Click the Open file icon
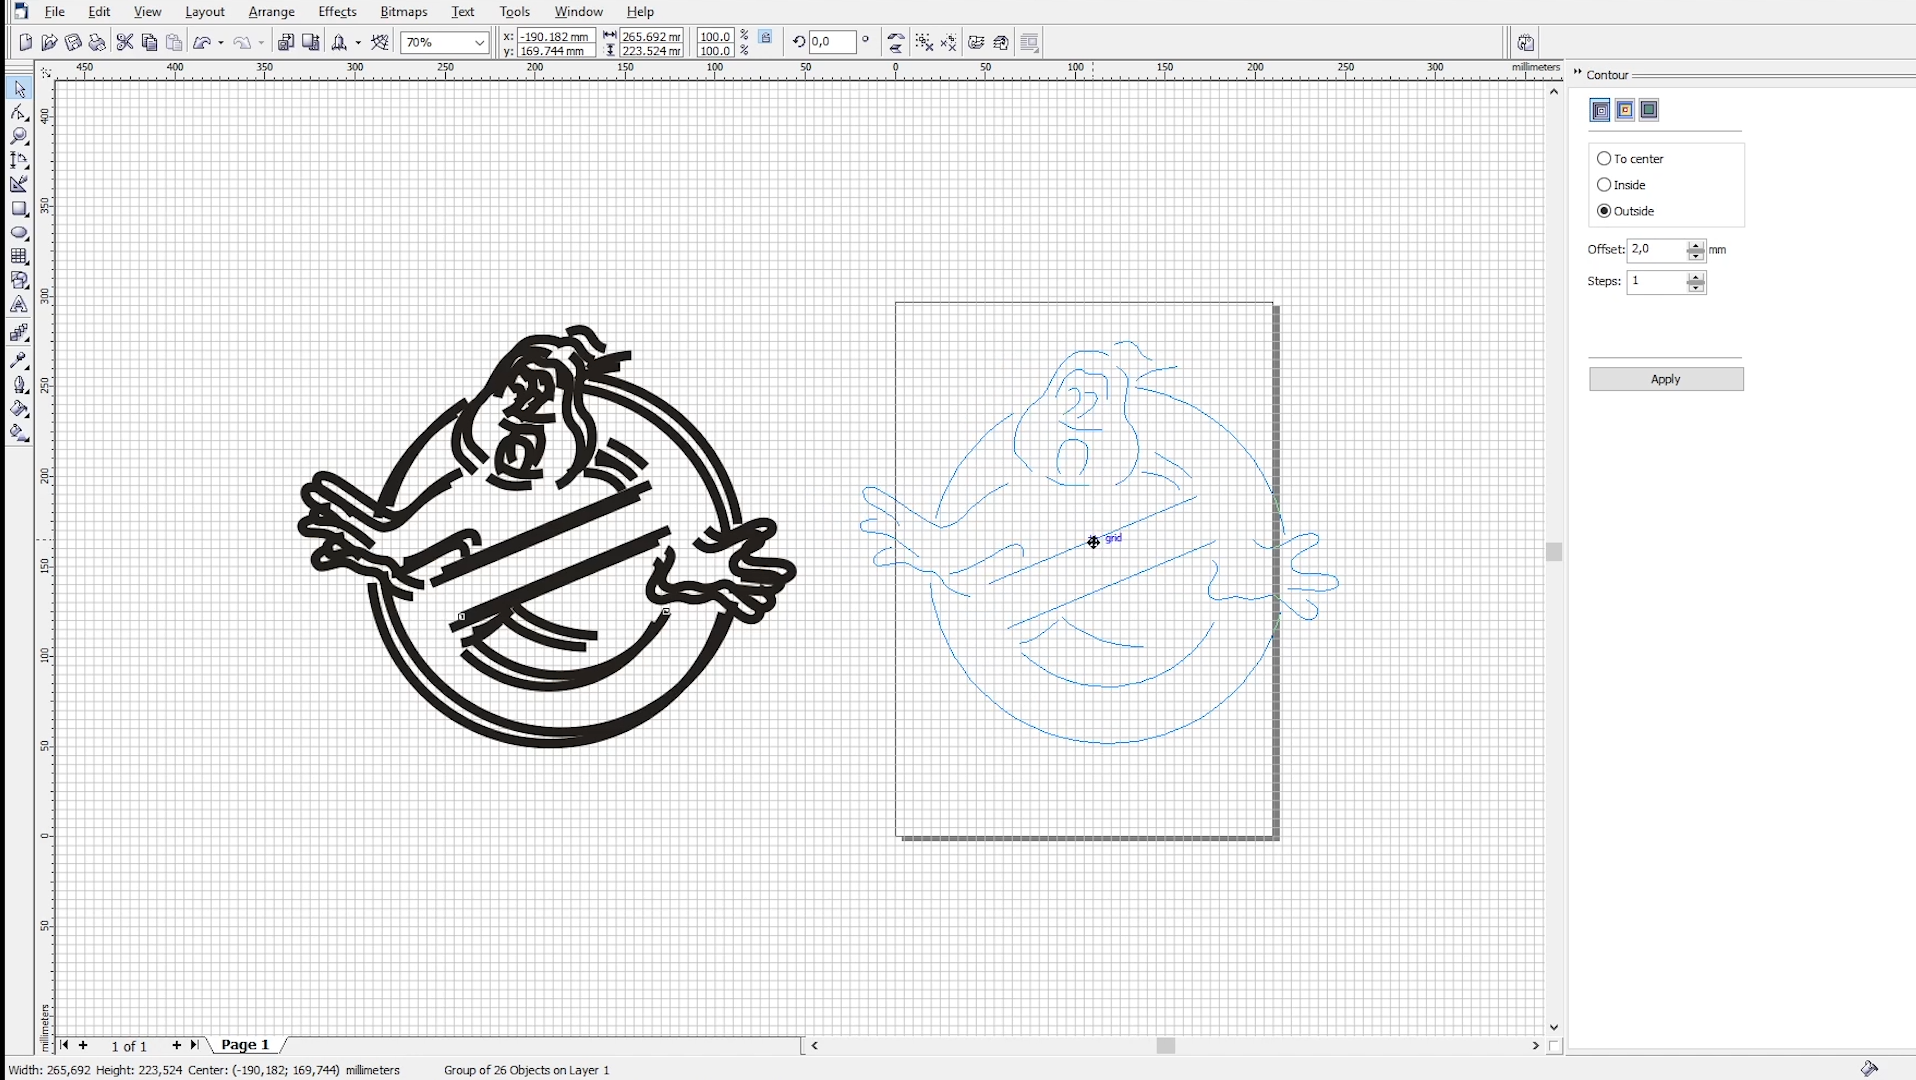 pos(49,42)
